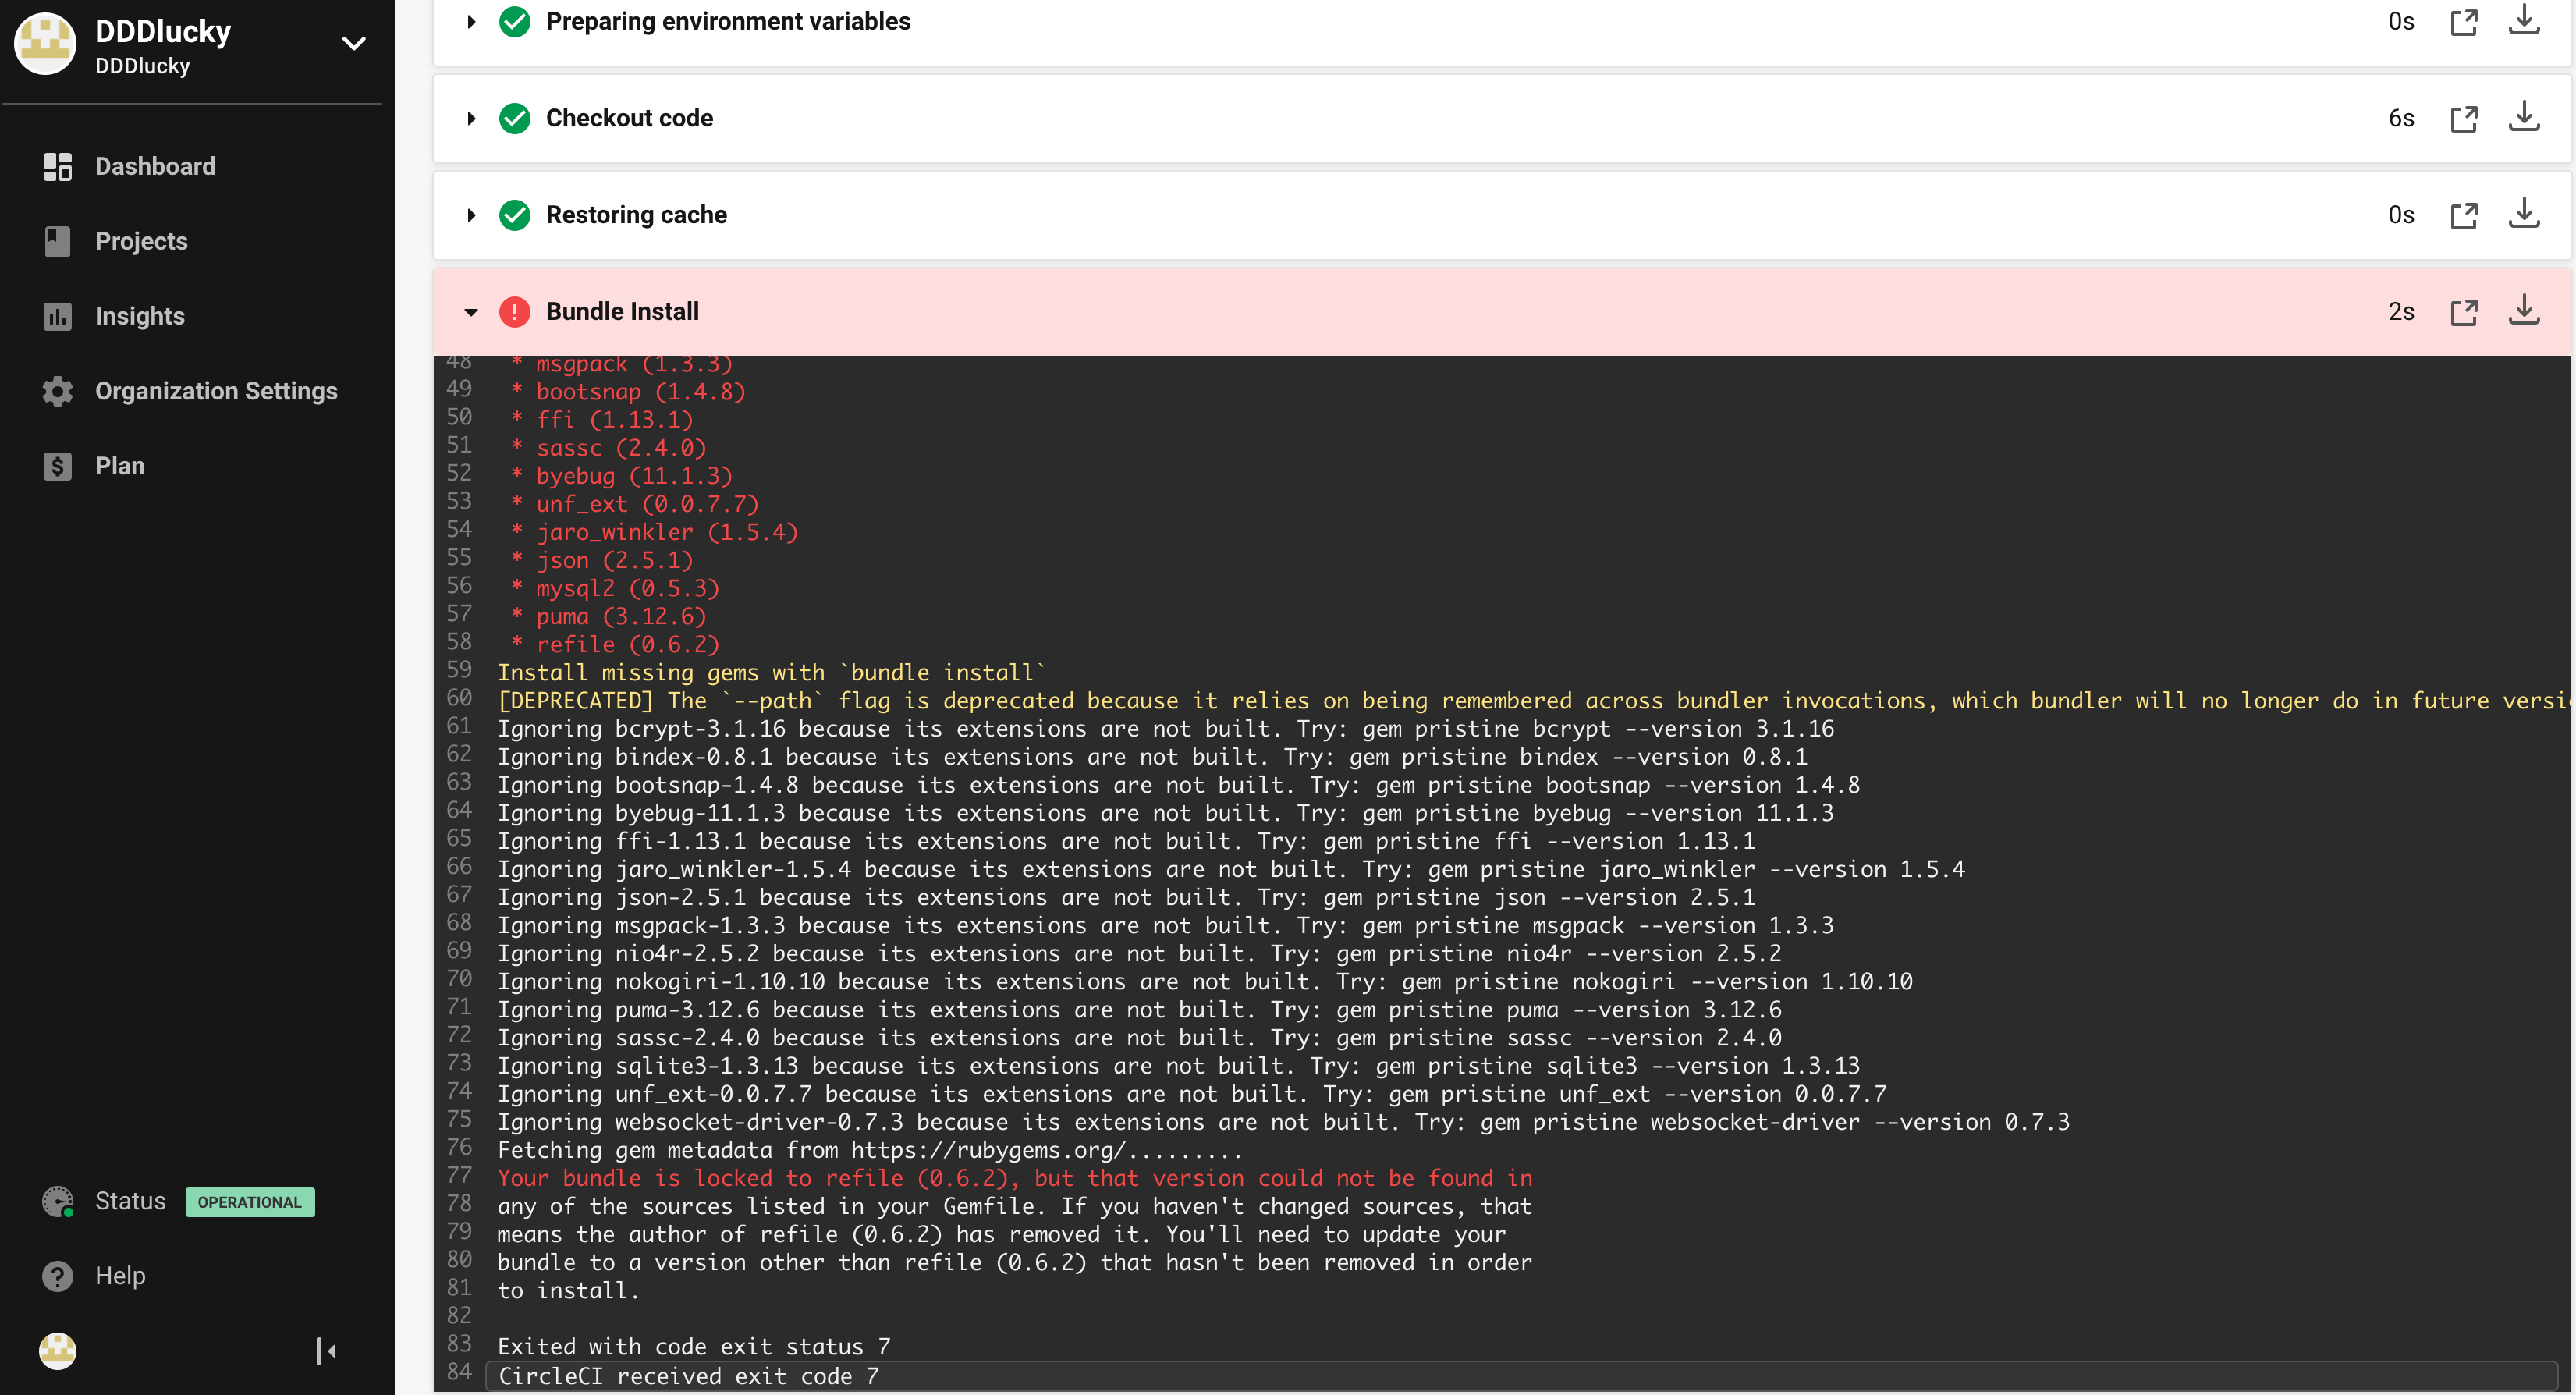Click the OPERATIONAL status badge

click(x=249, y=1202)
